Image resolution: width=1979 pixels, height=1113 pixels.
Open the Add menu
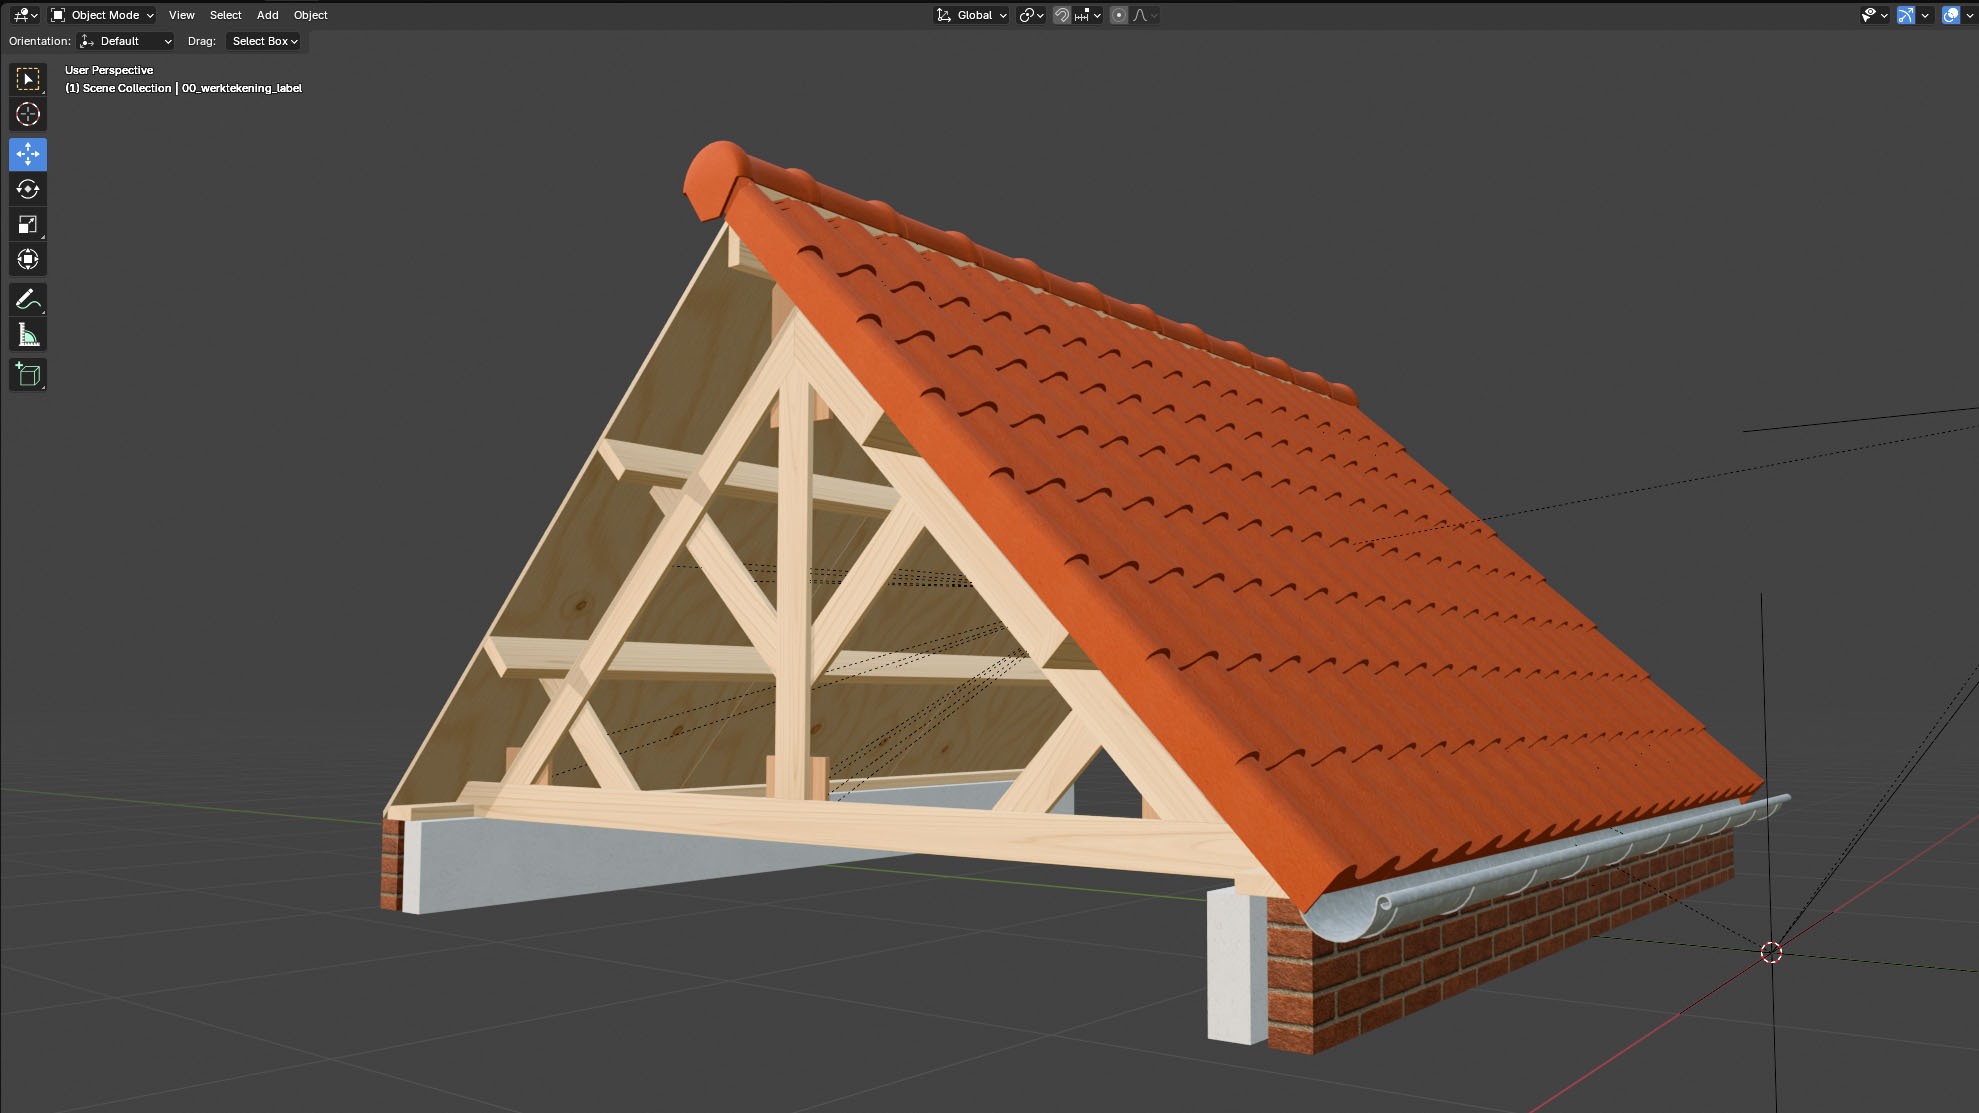coord(267,15)
